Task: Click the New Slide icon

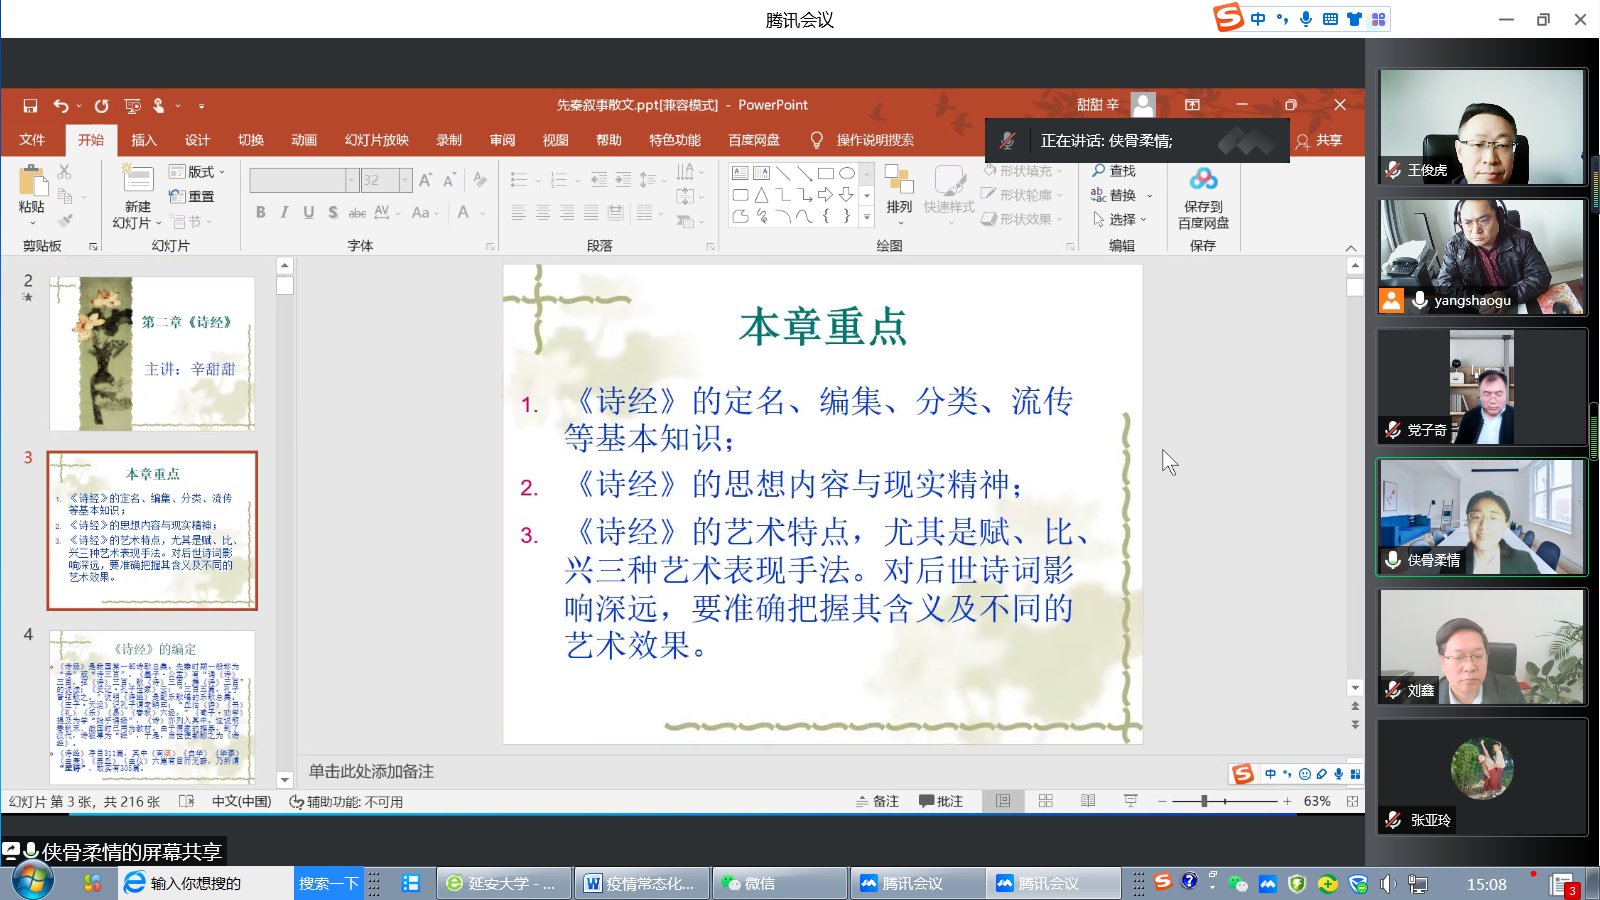Action: [137, 179]
